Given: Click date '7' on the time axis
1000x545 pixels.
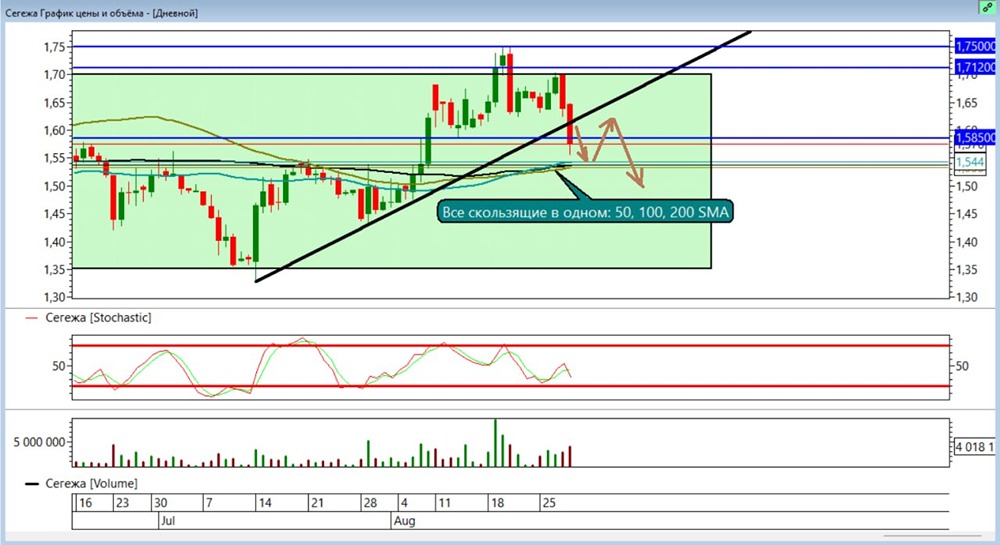Looking at the screenshot, I should click(x=209, y=503).
